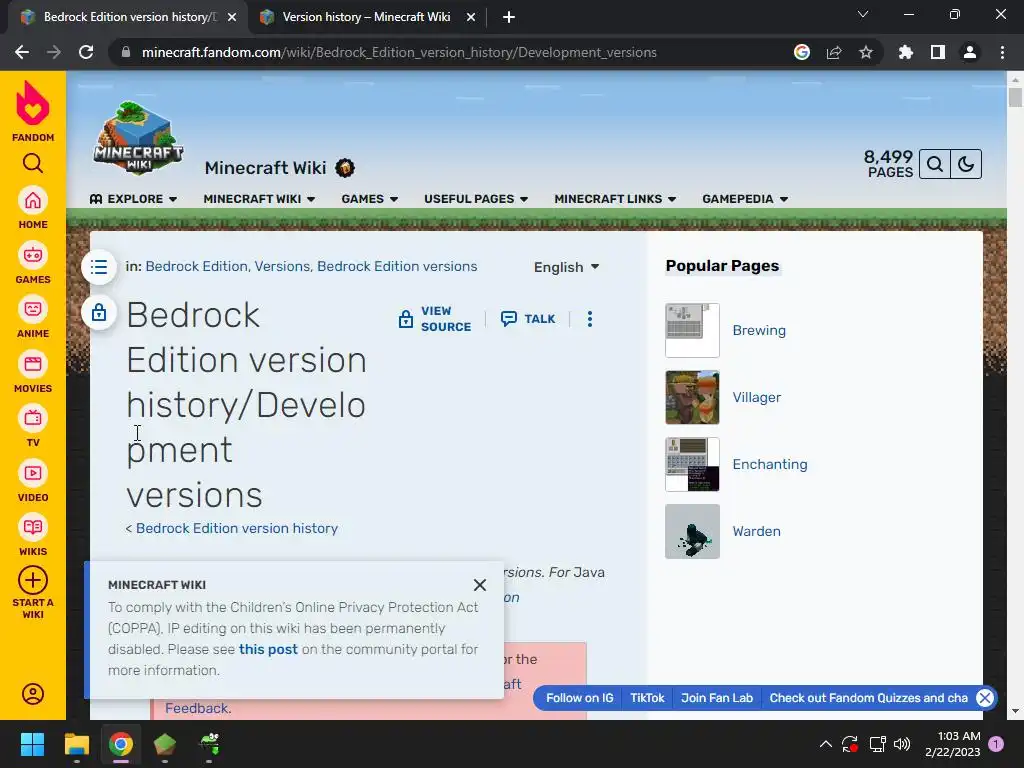Open the Versions category link
The width and height of the screenshot is (1024, 768).
point(282,266)
